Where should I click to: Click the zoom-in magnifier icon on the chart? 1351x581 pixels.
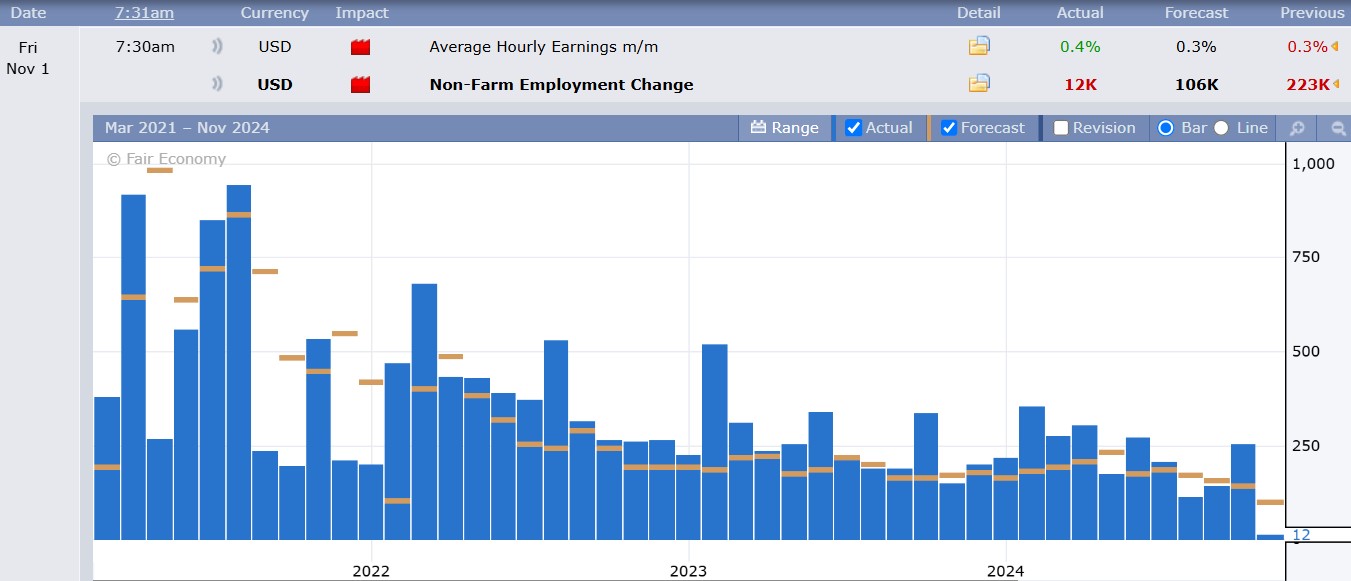[x=1297, y=128]
